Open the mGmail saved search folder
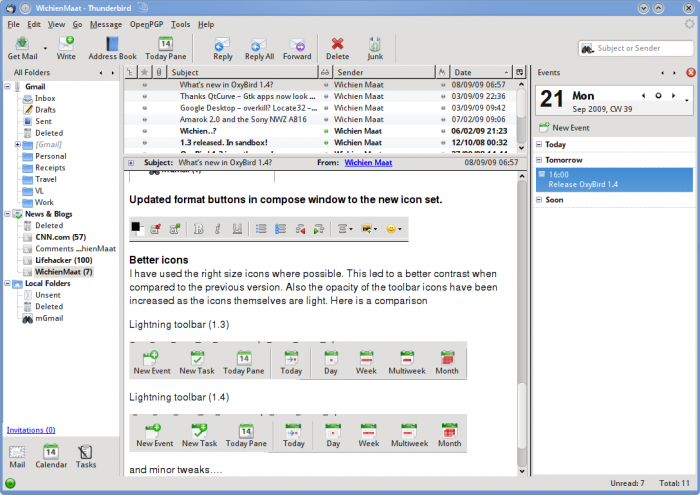Viewport: 700px width, 495px height. [49, 318]
